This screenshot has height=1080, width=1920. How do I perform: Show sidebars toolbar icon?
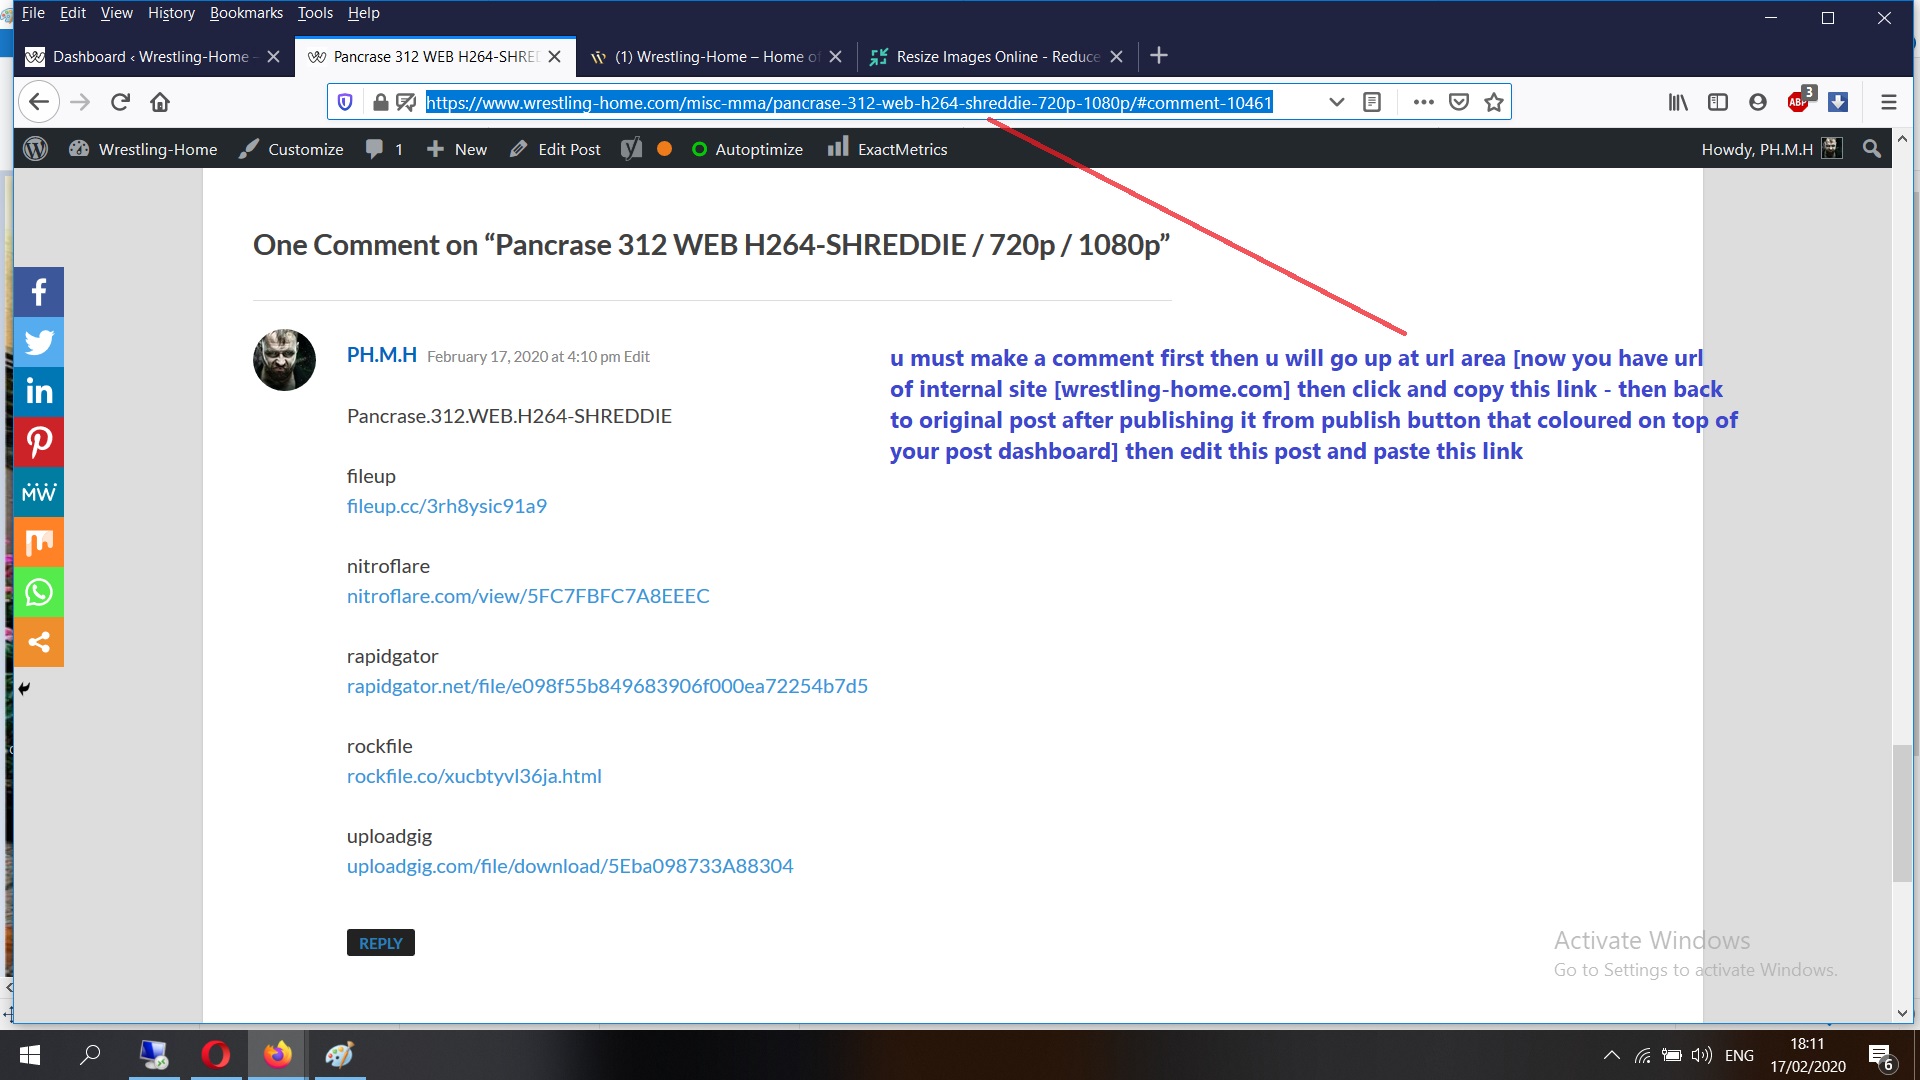coord(1718,102)
